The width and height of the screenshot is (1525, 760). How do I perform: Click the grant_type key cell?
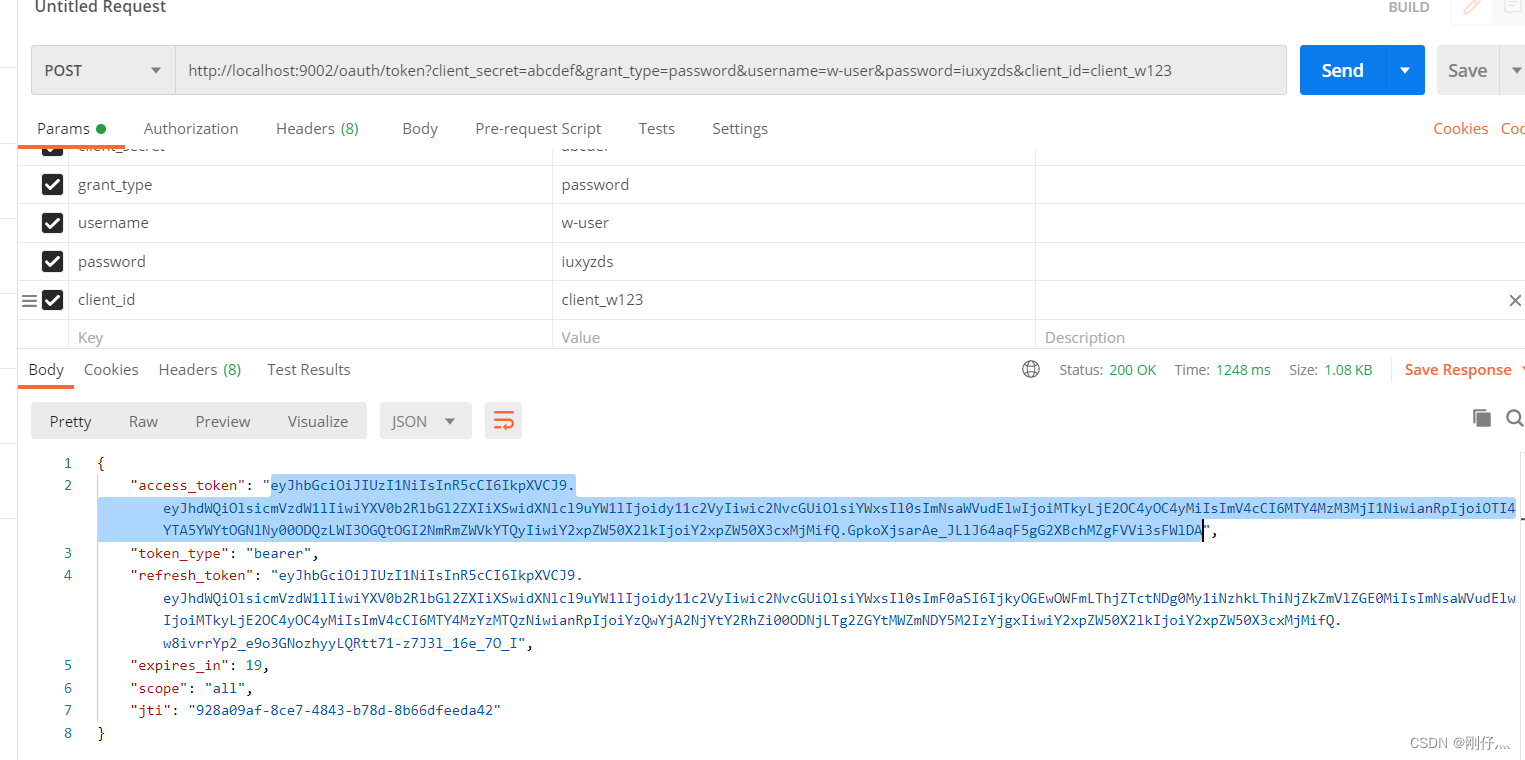pos(310,185)
